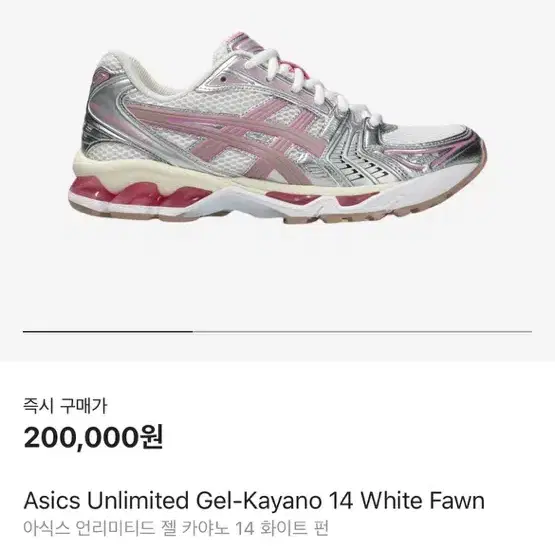
Task: Click the dark active segment of image indicator
Action: [x=108, y=332]
